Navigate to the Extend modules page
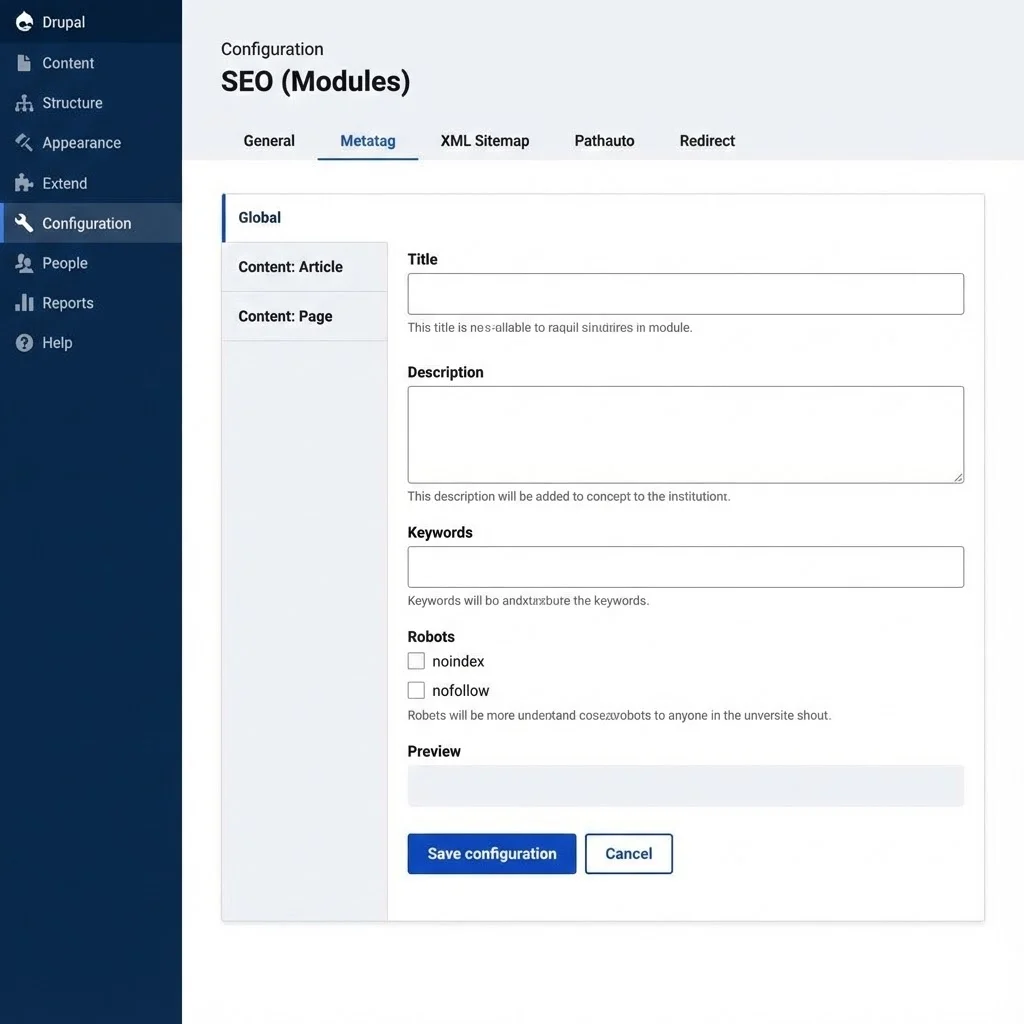1024x1024 pixels. [63, 182]
